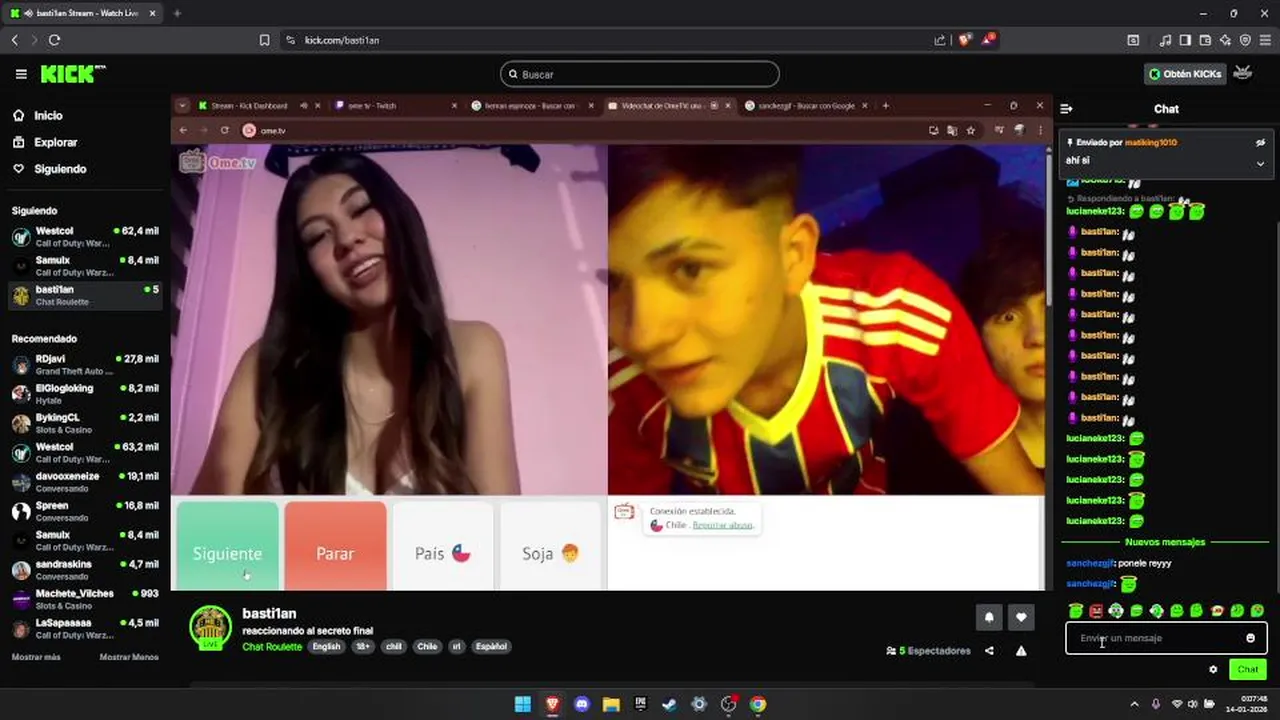Screen dimensions: 1280x720
Task: Click the Parar button in the stream
Action: (x=335, y=546)
